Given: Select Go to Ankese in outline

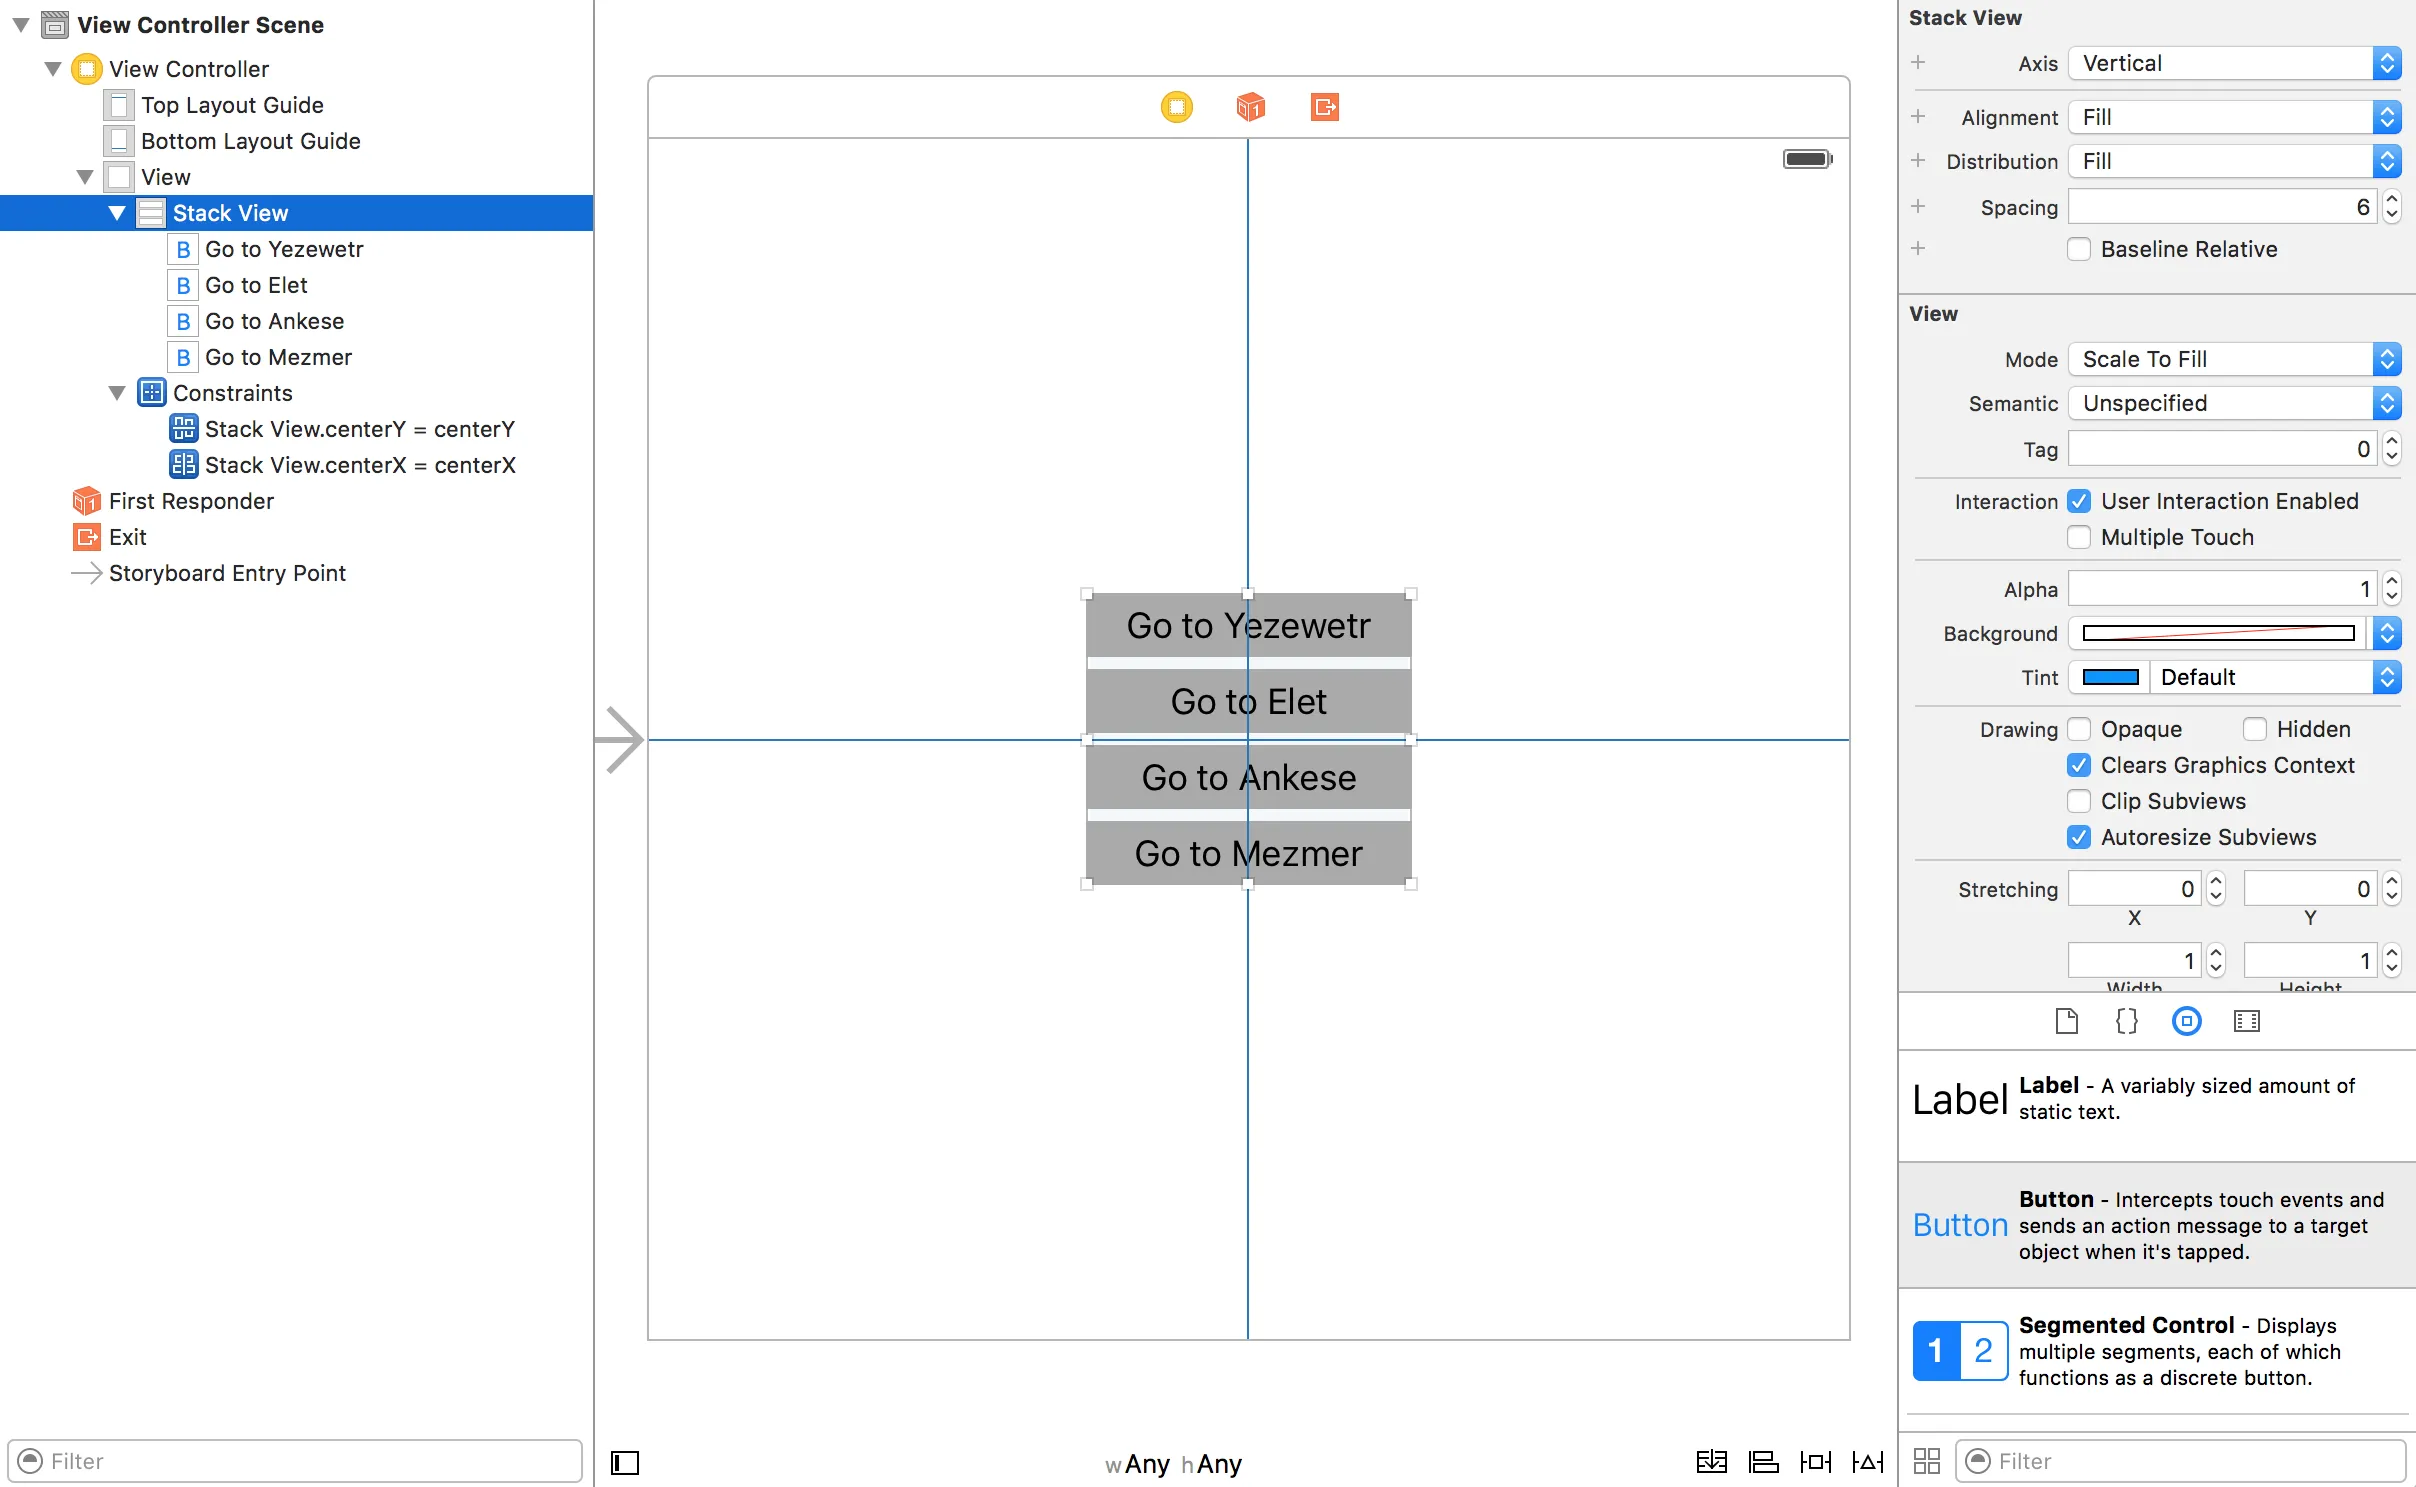Looking at the screenshot, I should 274,321.
